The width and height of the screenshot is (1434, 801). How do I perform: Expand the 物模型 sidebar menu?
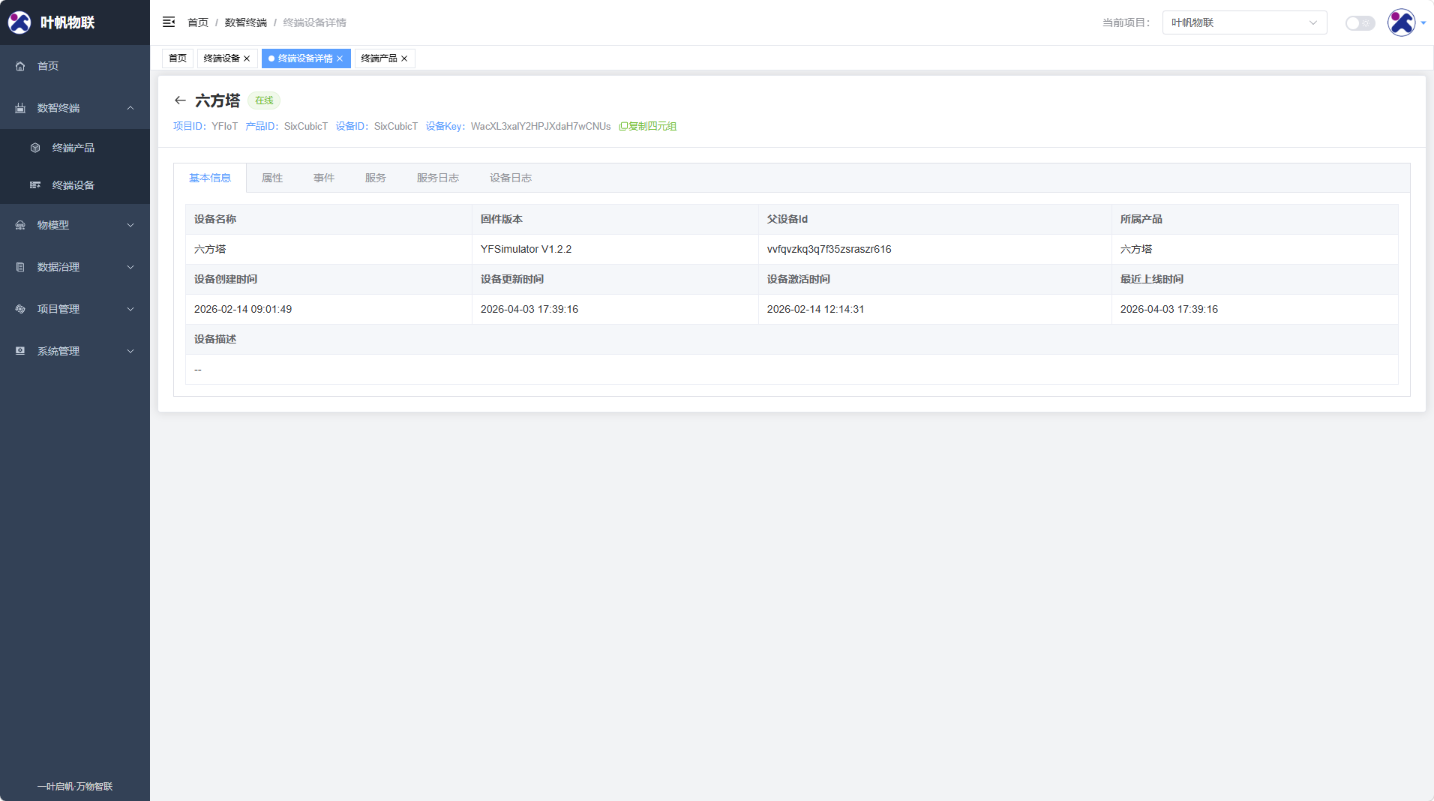pos(75,225)
